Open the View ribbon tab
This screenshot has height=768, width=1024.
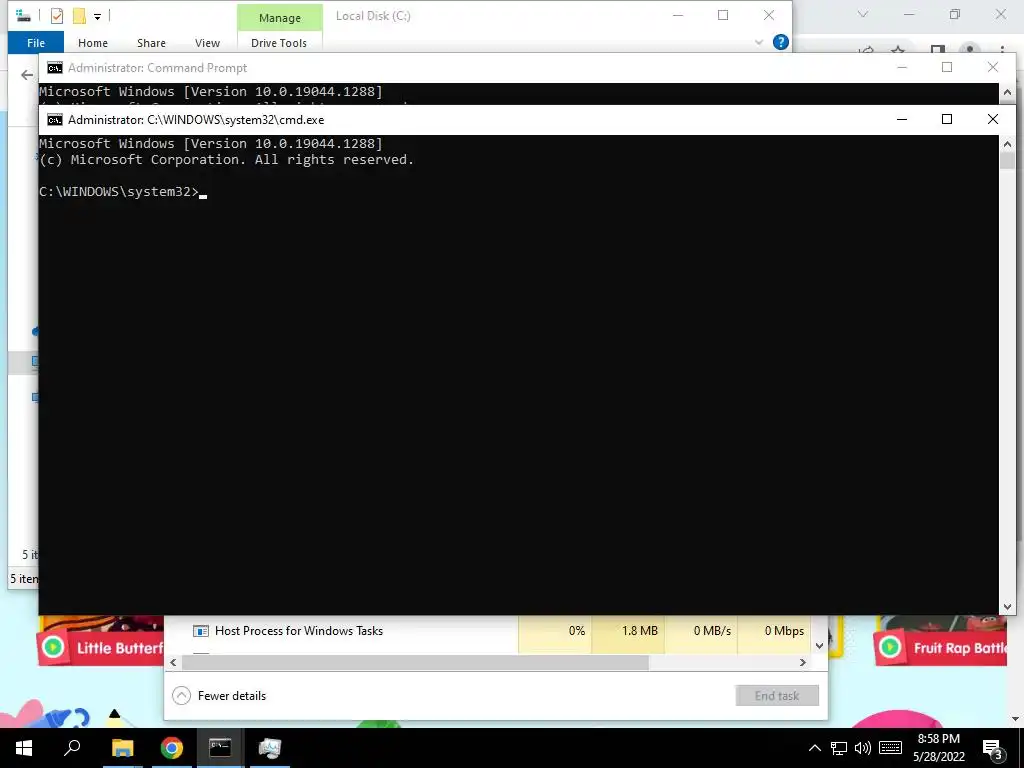(207, 42)
